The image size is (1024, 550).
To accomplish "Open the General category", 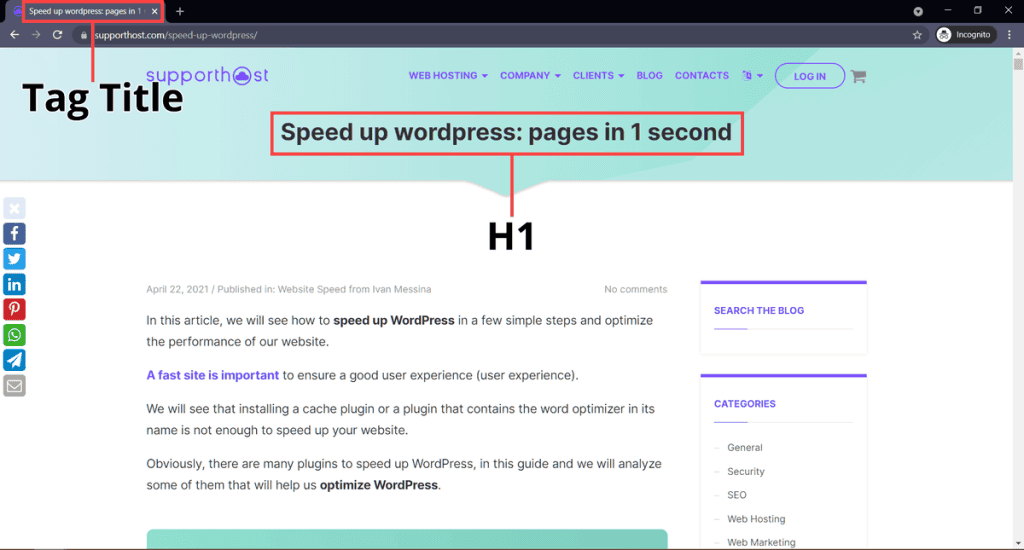I will (744, 447).
